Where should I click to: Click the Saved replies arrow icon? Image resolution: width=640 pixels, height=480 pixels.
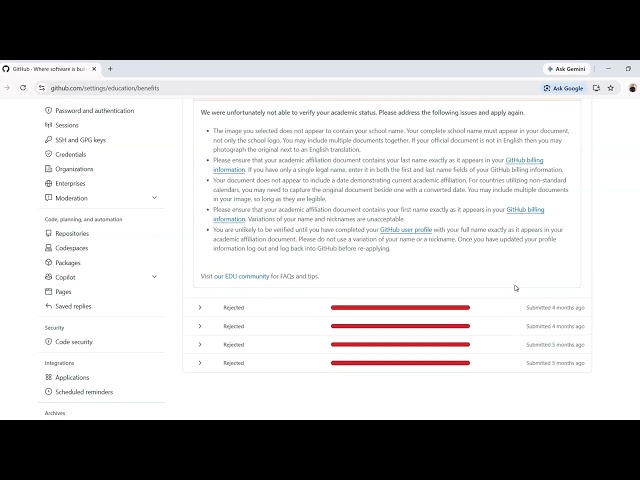[49, 306]
